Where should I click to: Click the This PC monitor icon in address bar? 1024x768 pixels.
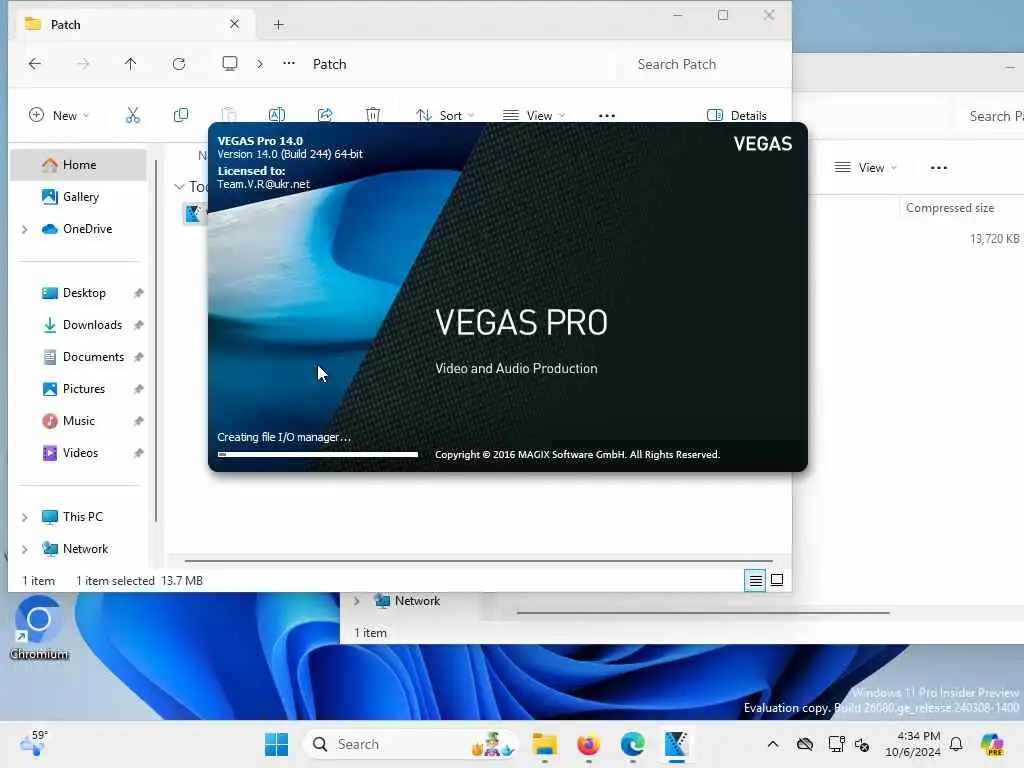[230, 64]
